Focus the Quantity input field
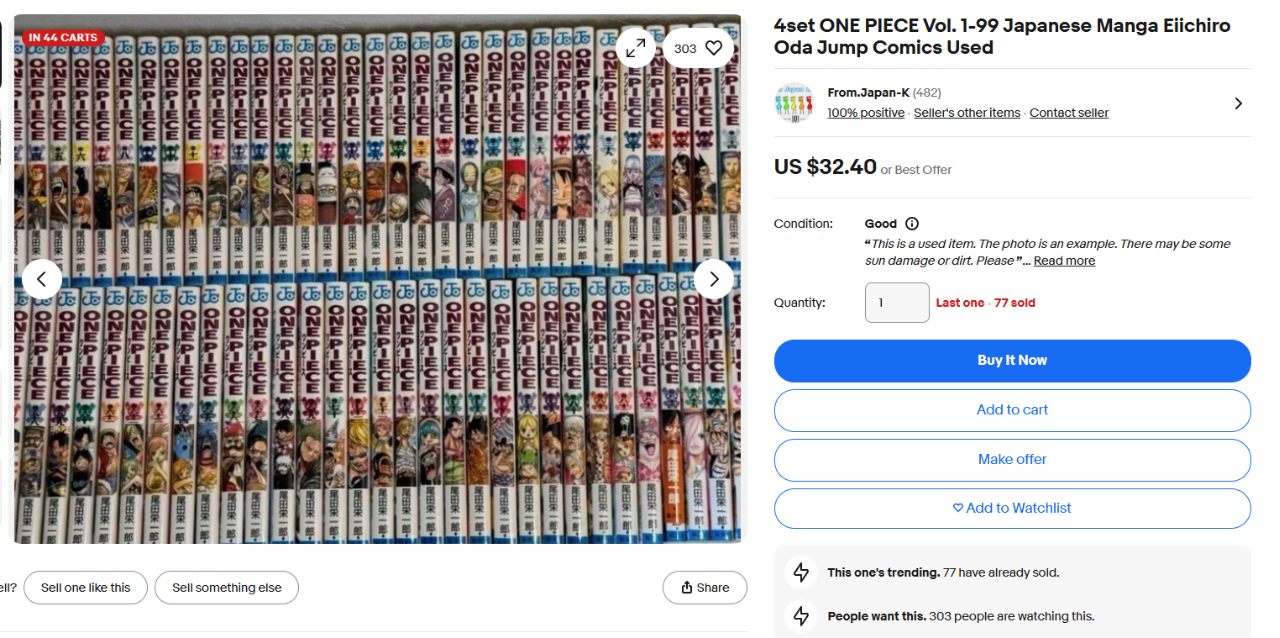Image resolution: width=1280 pixels, height=638 pixels. (x=897, y=303)
